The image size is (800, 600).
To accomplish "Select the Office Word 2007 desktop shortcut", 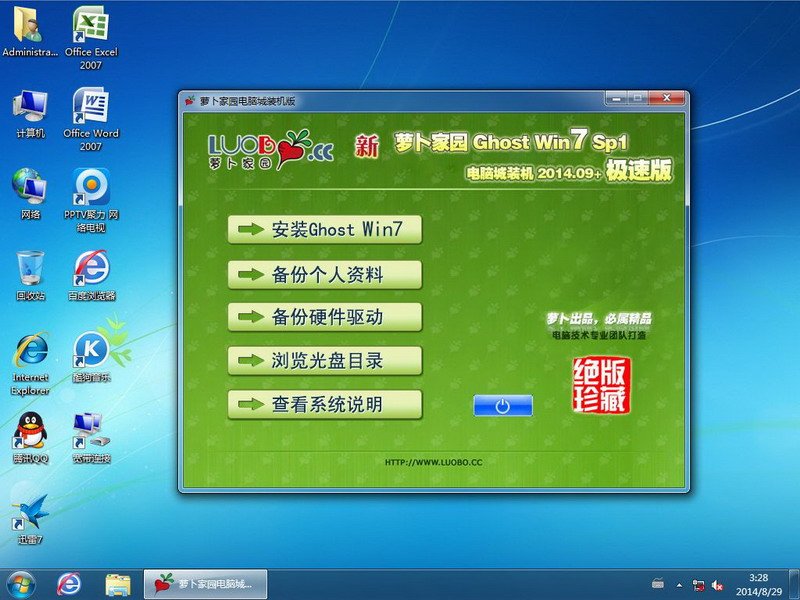I will pyautogui.click(x=91, y=118).
